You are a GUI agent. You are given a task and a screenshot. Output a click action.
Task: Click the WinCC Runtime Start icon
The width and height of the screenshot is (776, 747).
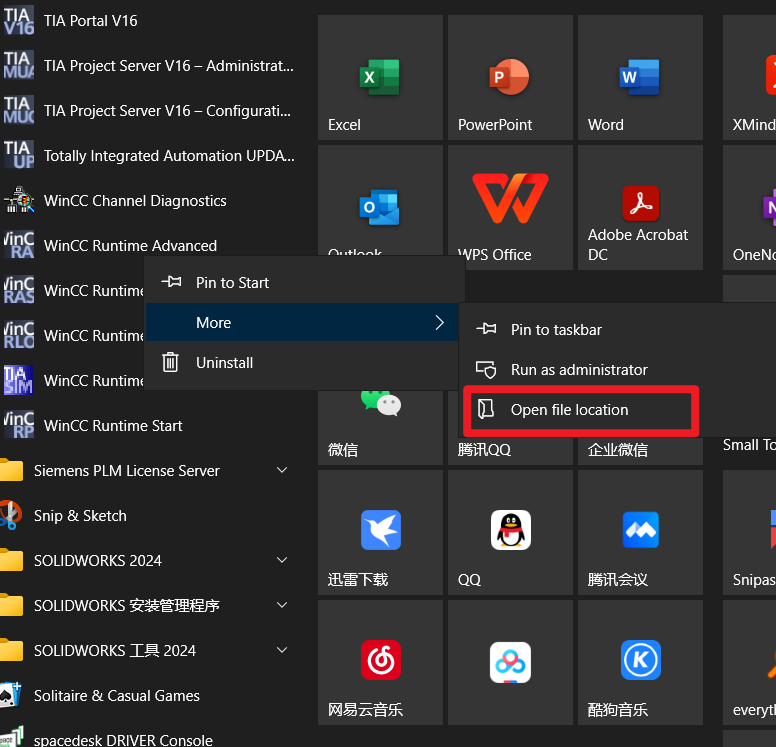pos(19,425)
